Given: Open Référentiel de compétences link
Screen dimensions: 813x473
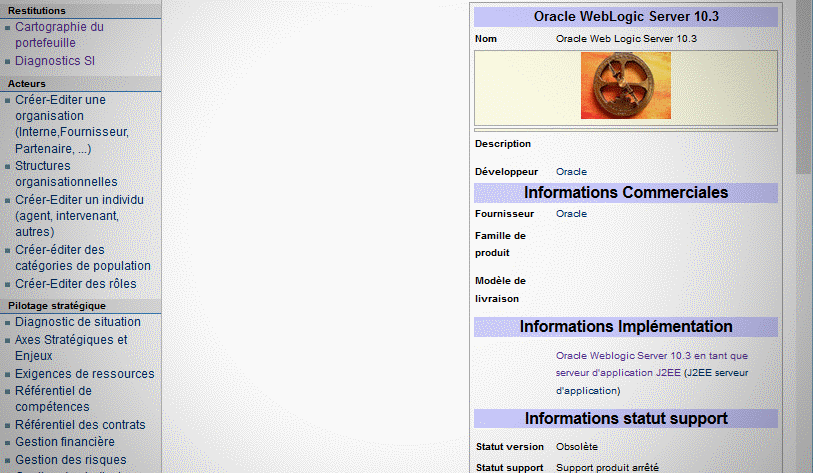Looking at the screenshot, I should [53, 398].
